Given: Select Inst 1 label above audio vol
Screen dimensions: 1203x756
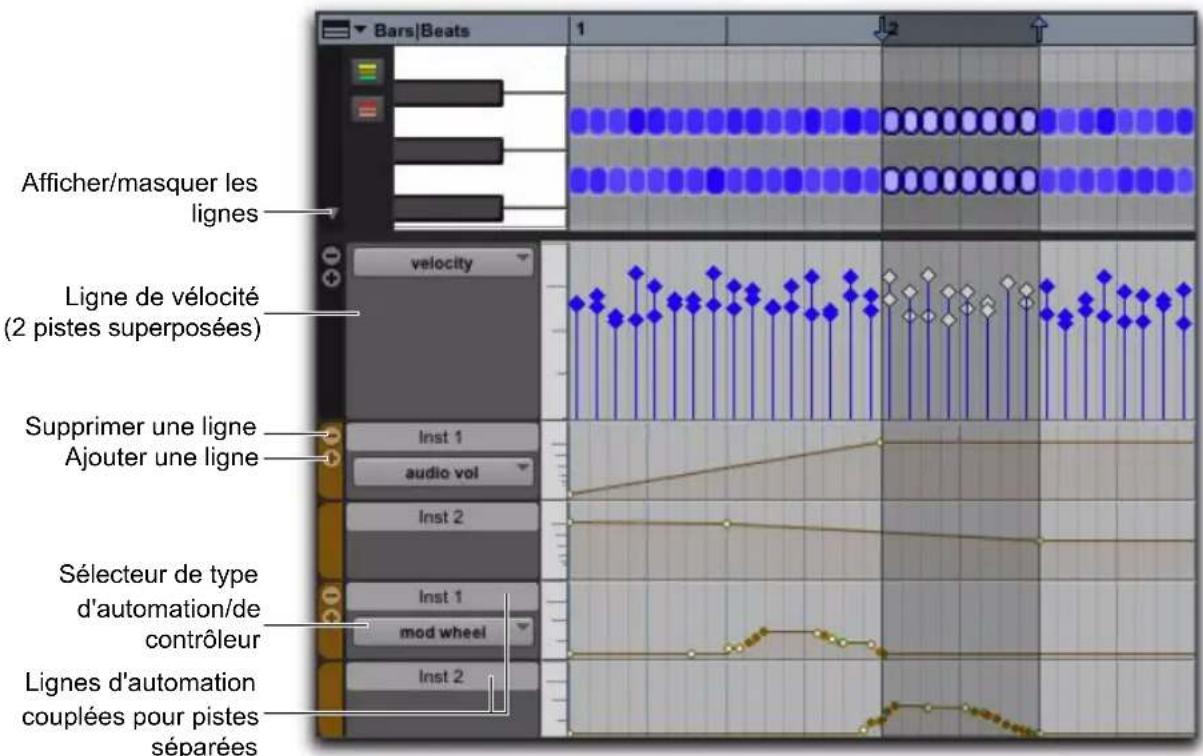Looking at the screenshot, I should (x=443, y=437).
